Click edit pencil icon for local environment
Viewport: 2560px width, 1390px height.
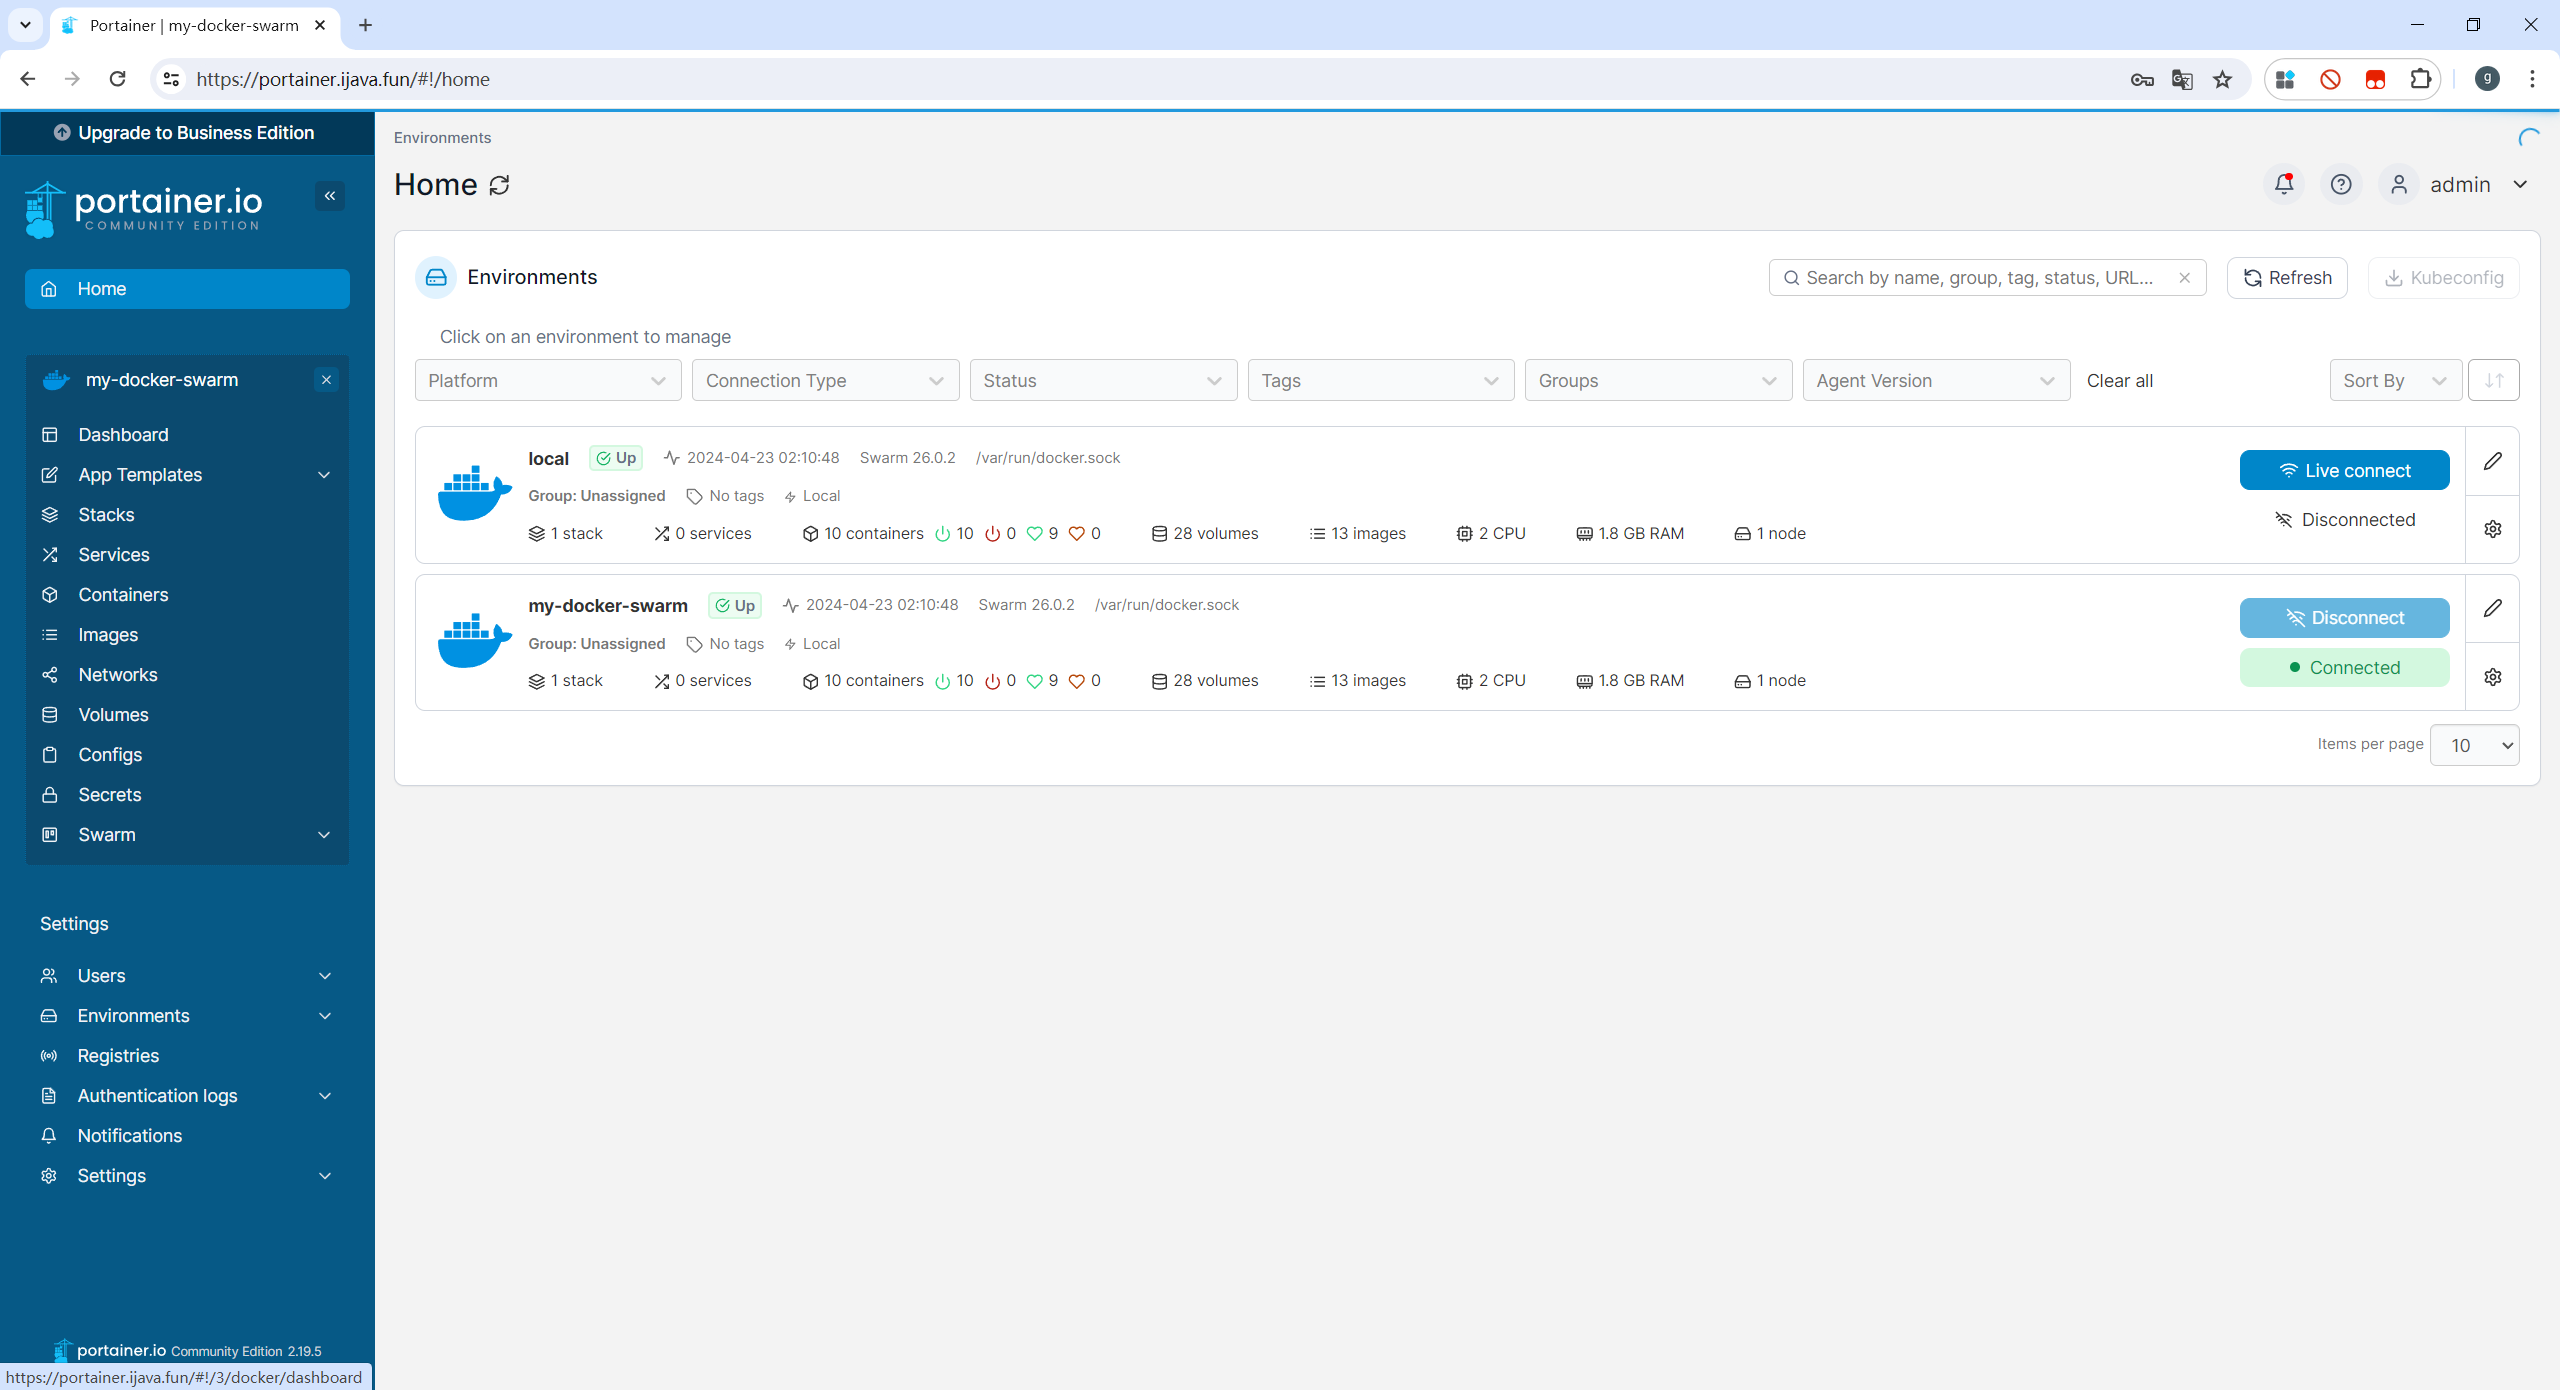2492,461
